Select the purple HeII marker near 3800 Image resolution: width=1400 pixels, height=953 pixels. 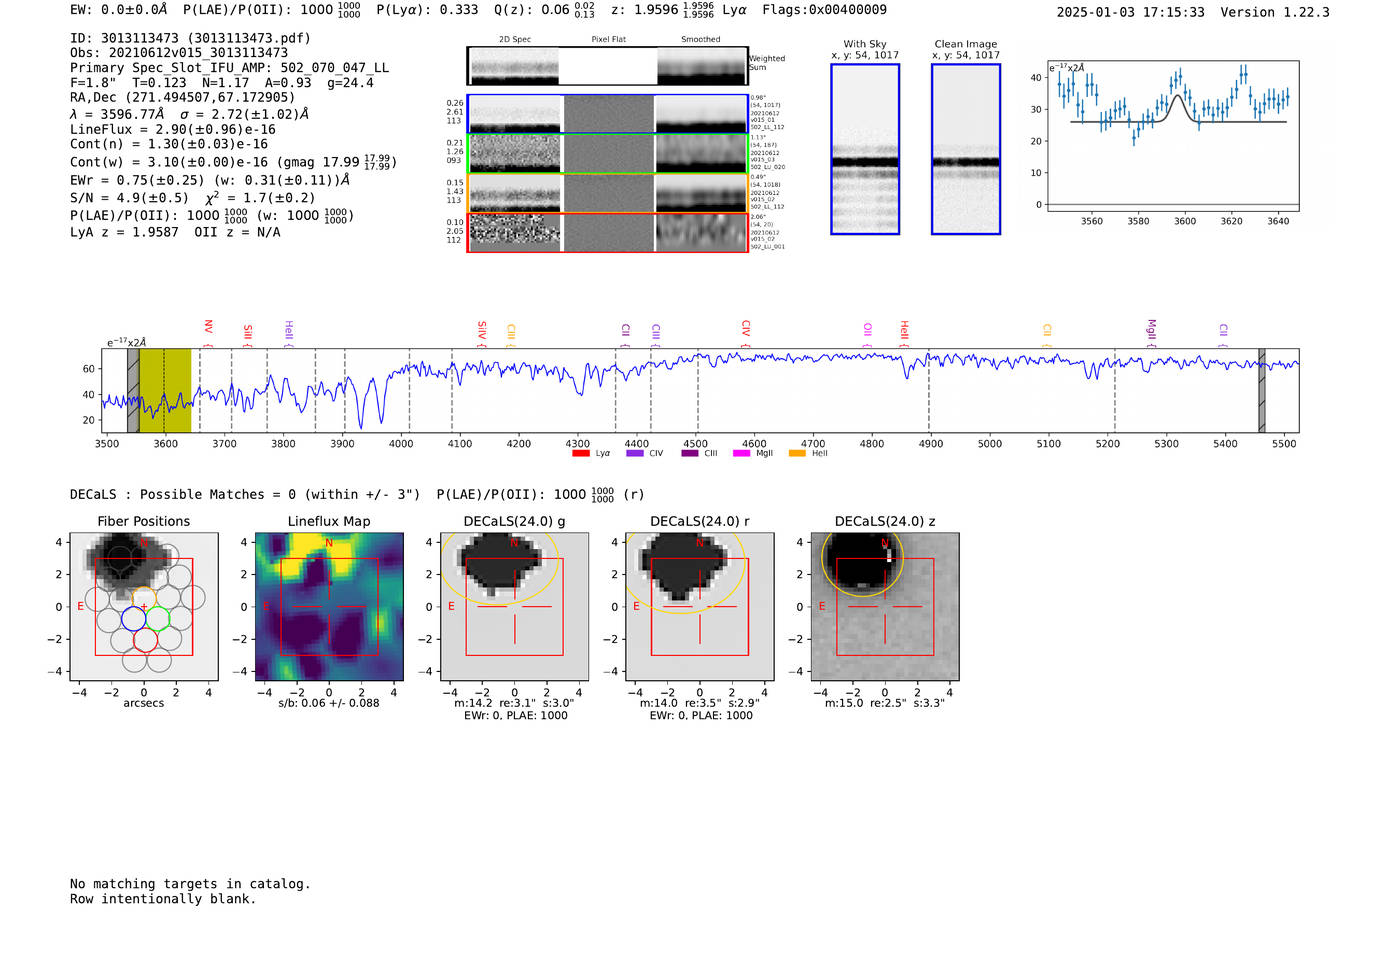289,332
